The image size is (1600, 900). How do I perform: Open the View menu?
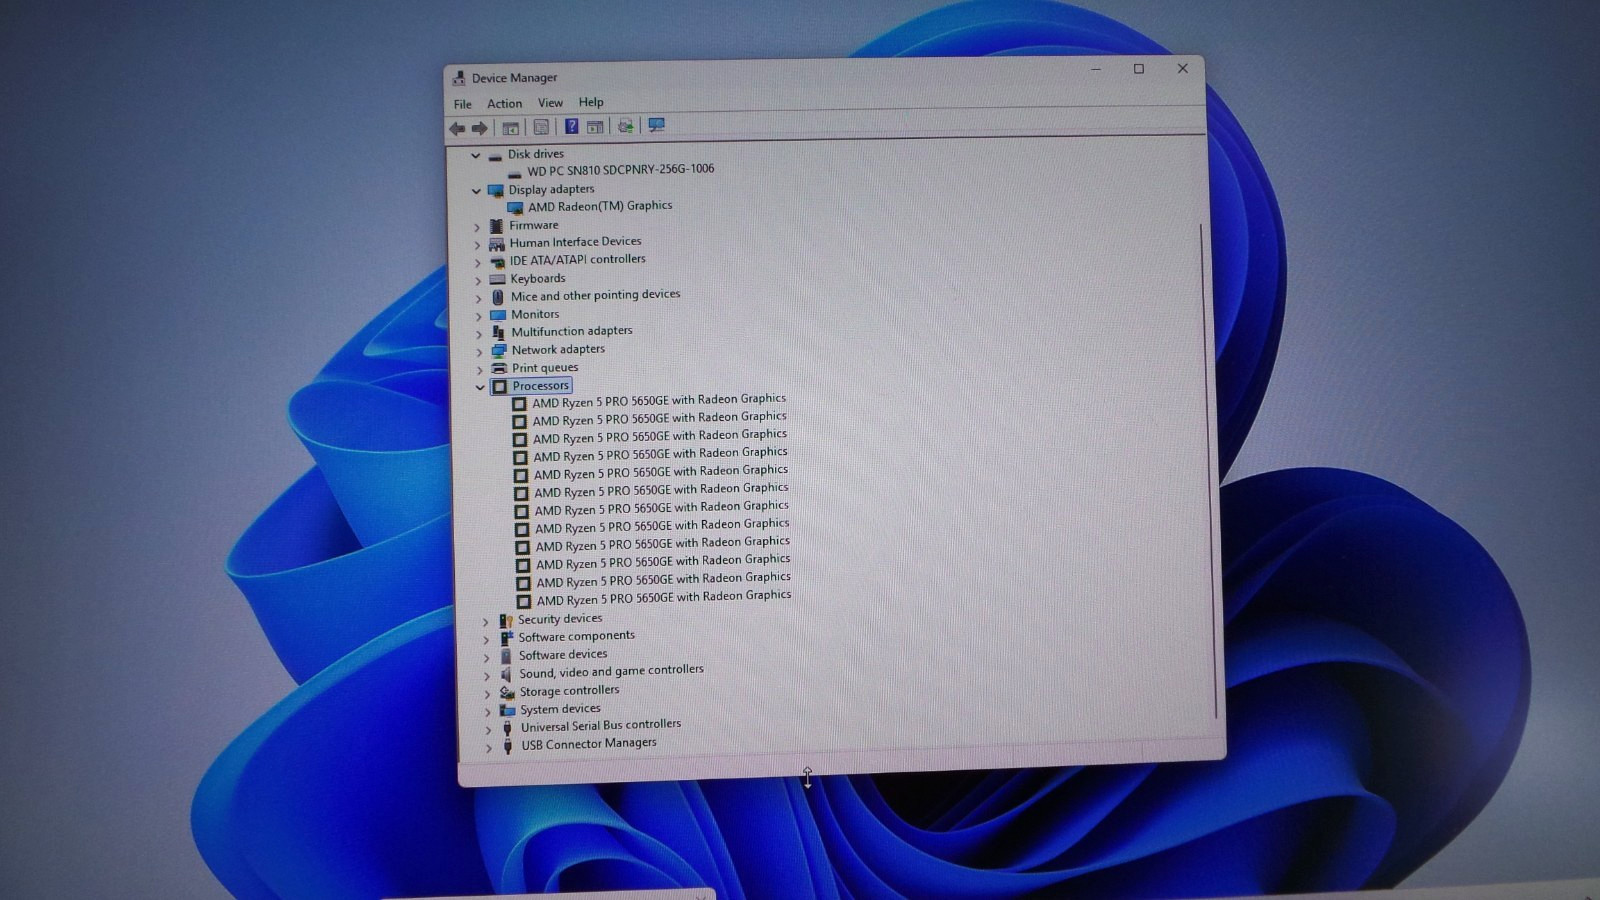550,102
